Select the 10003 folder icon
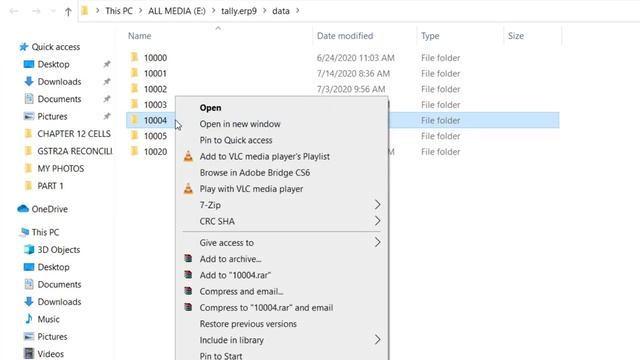 (x=135, y=104)
